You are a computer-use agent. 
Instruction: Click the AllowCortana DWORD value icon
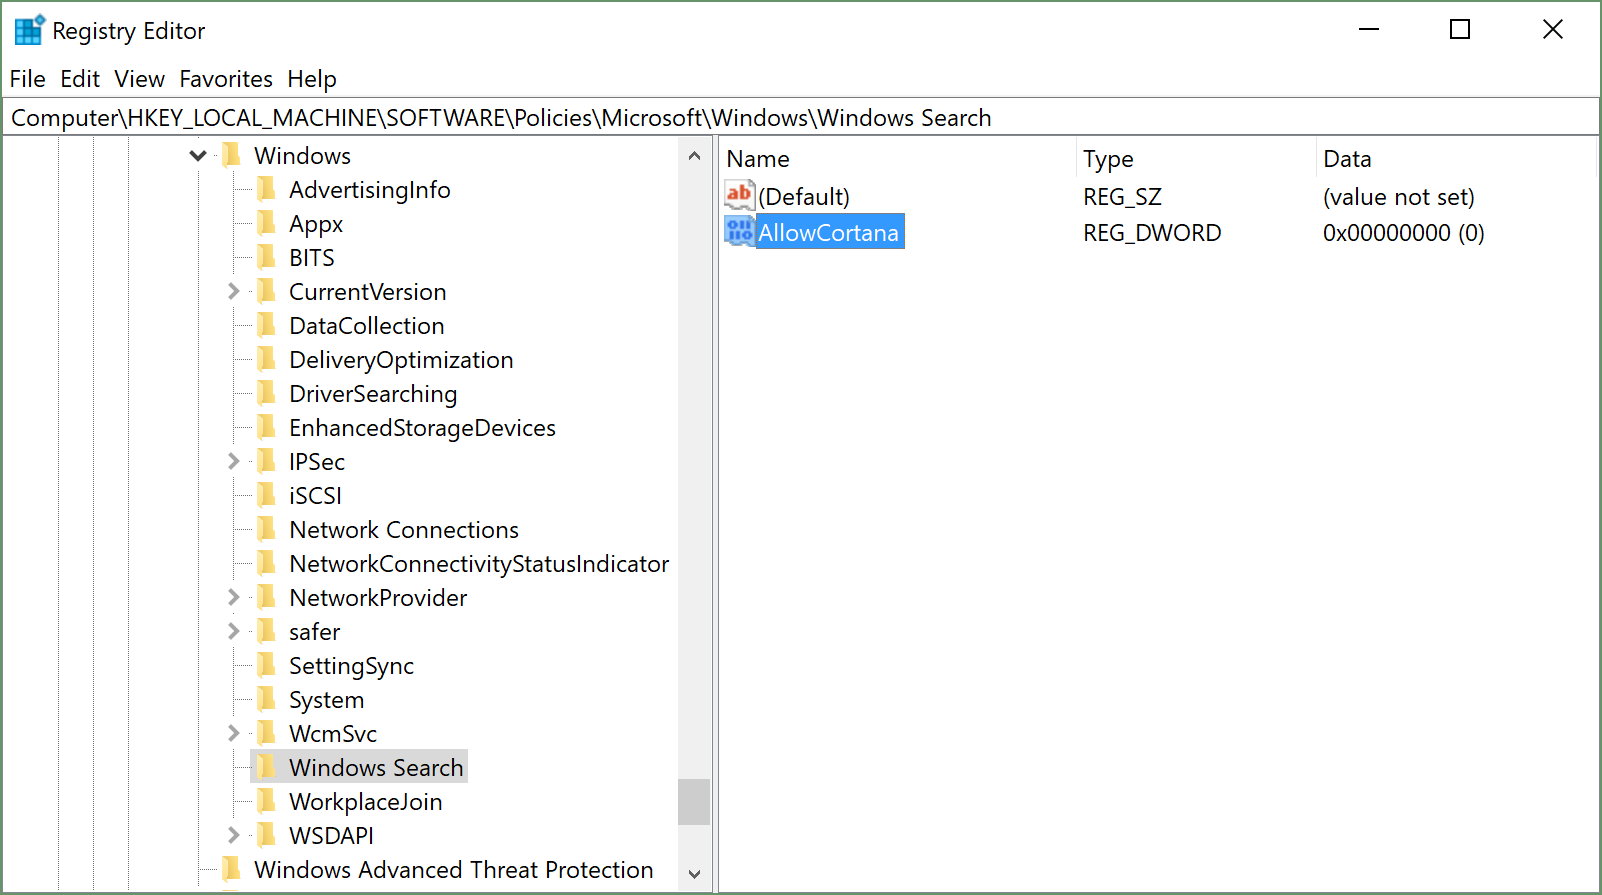[739, 232]
